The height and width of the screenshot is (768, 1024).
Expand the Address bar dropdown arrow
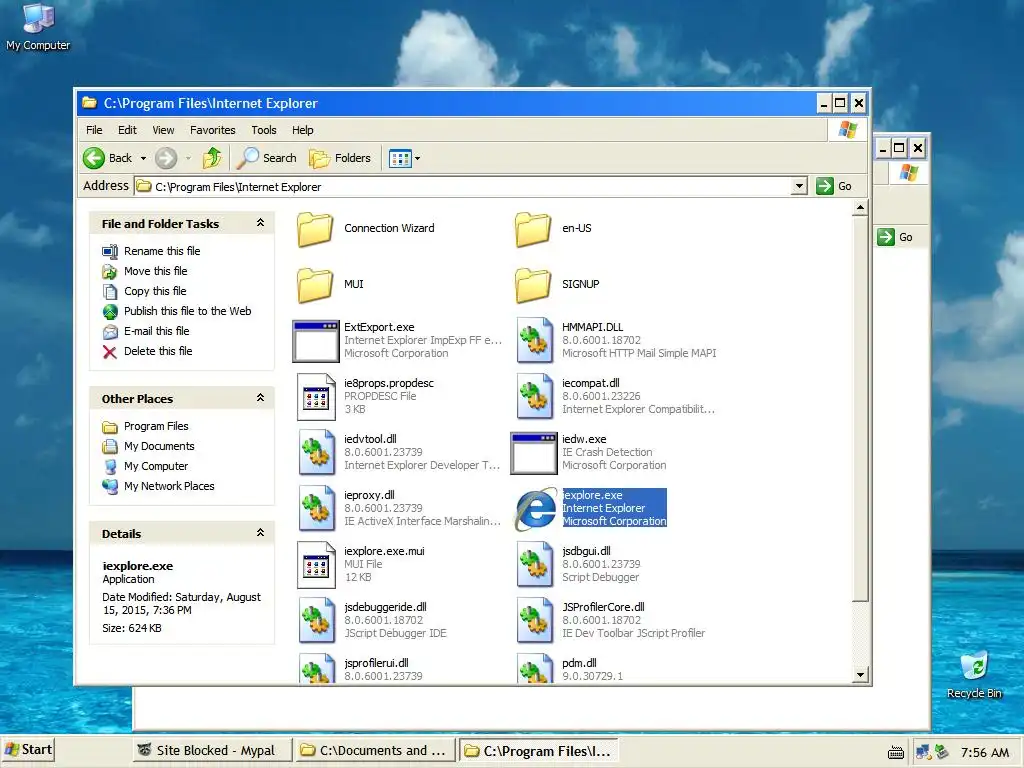click(x=799, y=186)
